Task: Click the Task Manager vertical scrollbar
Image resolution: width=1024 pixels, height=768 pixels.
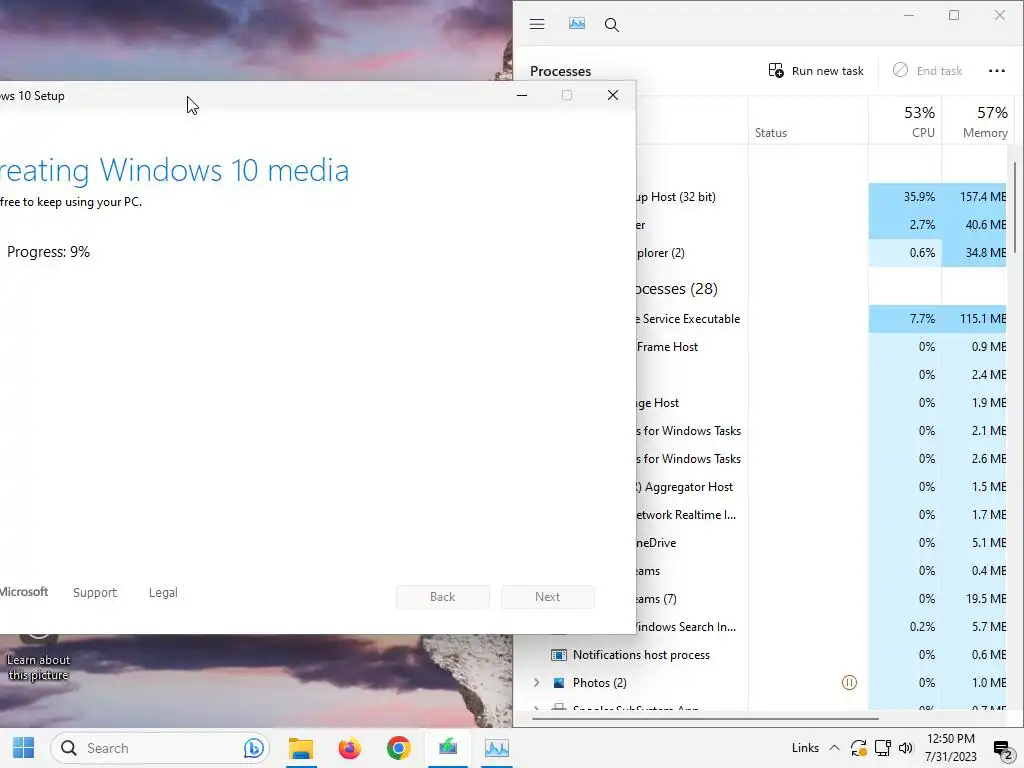Action: [x=1015, y=208]
